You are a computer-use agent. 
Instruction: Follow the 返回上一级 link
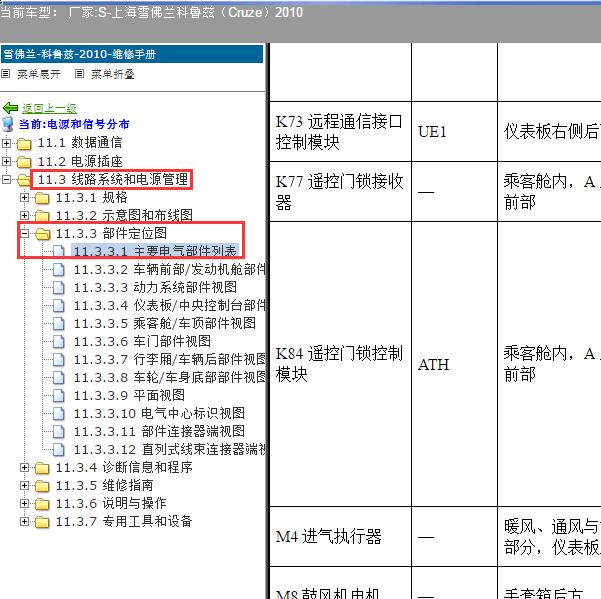tap(49, 108)
